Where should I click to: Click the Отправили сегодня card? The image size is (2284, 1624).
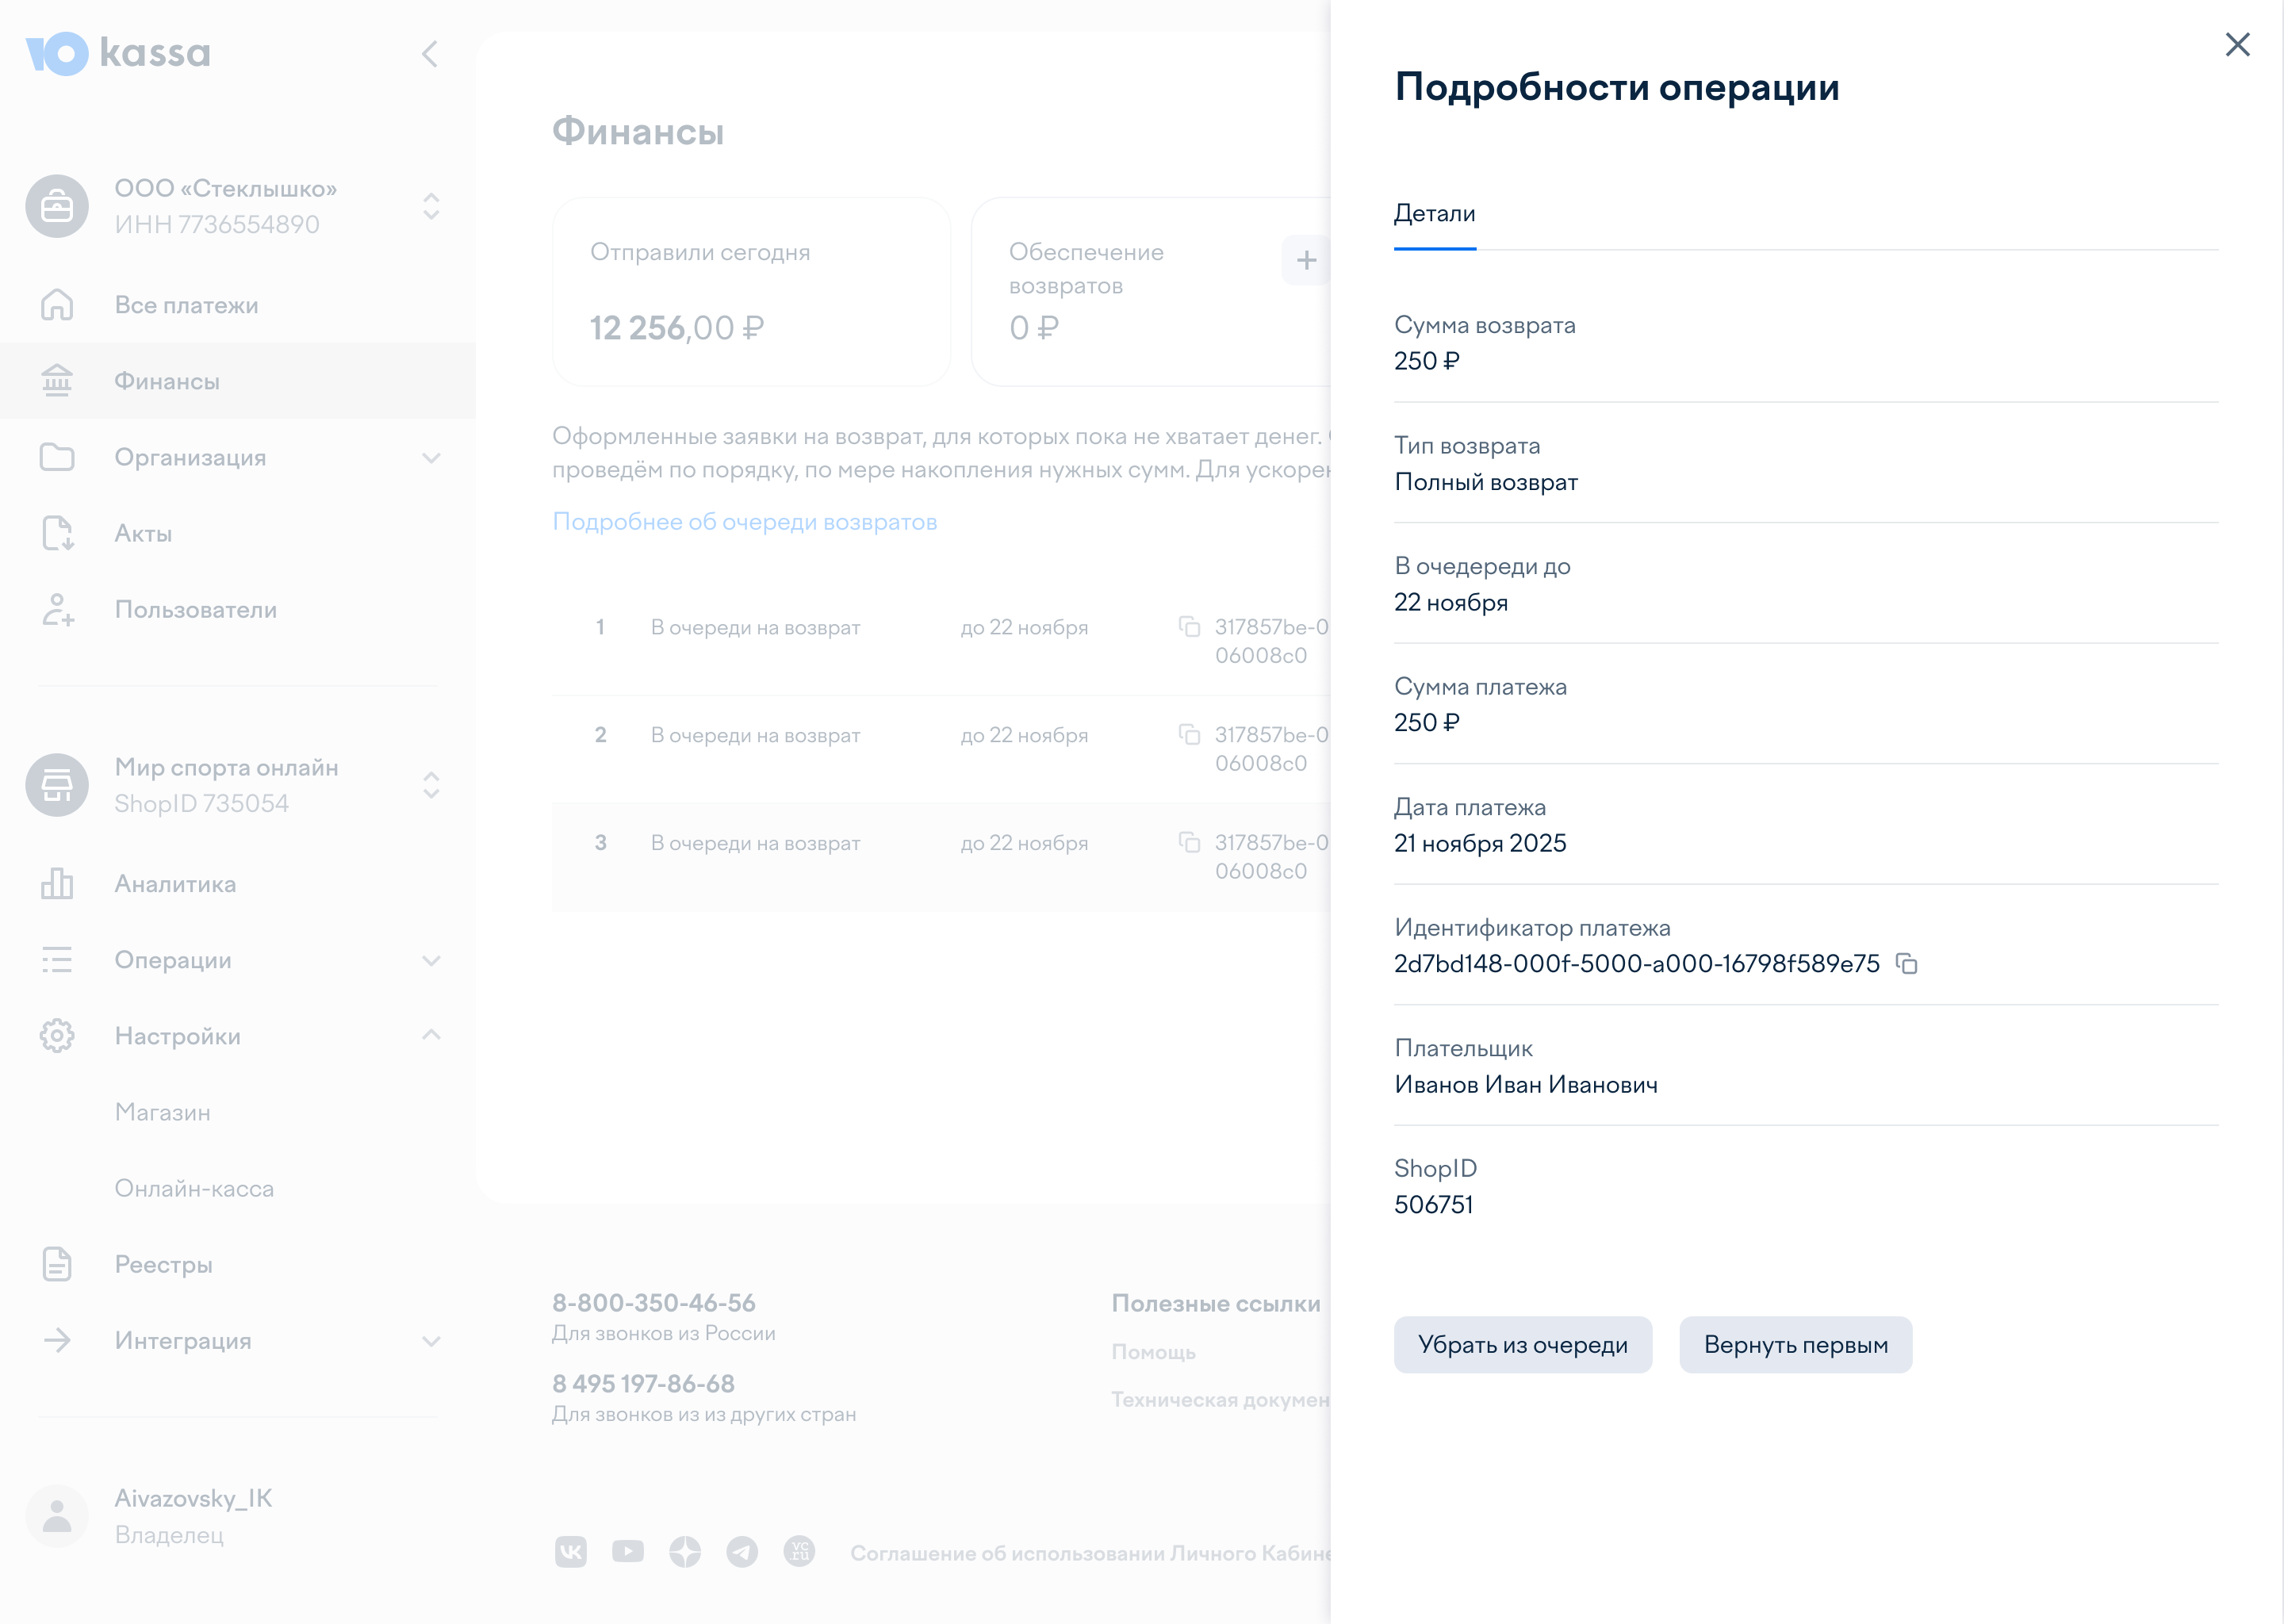[751, 292]
